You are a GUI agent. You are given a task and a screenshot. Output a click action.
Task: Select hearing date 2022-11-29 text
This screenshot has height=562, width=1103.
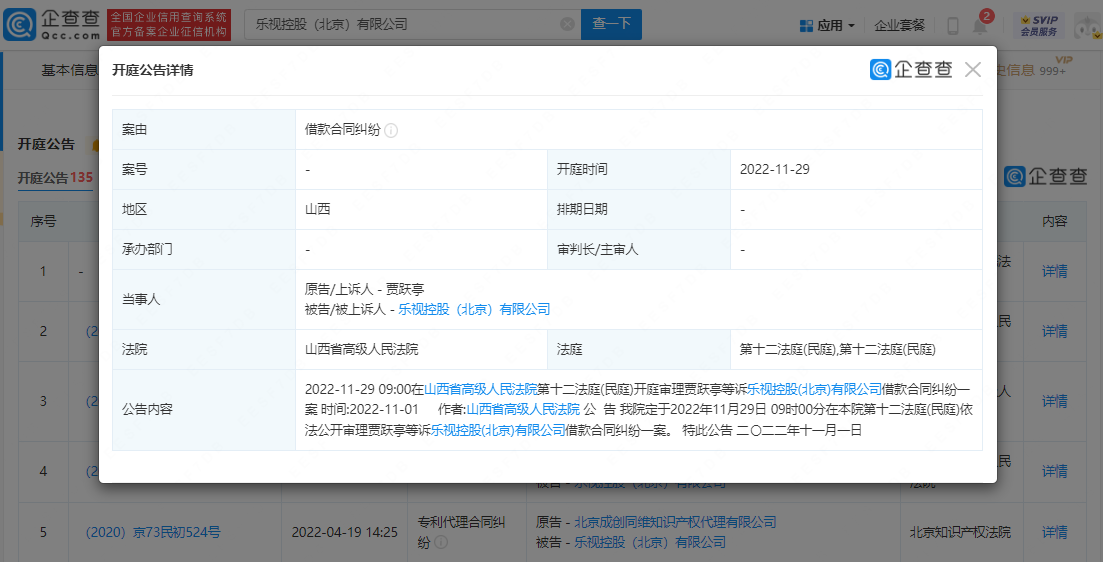(x=774, y=170)
